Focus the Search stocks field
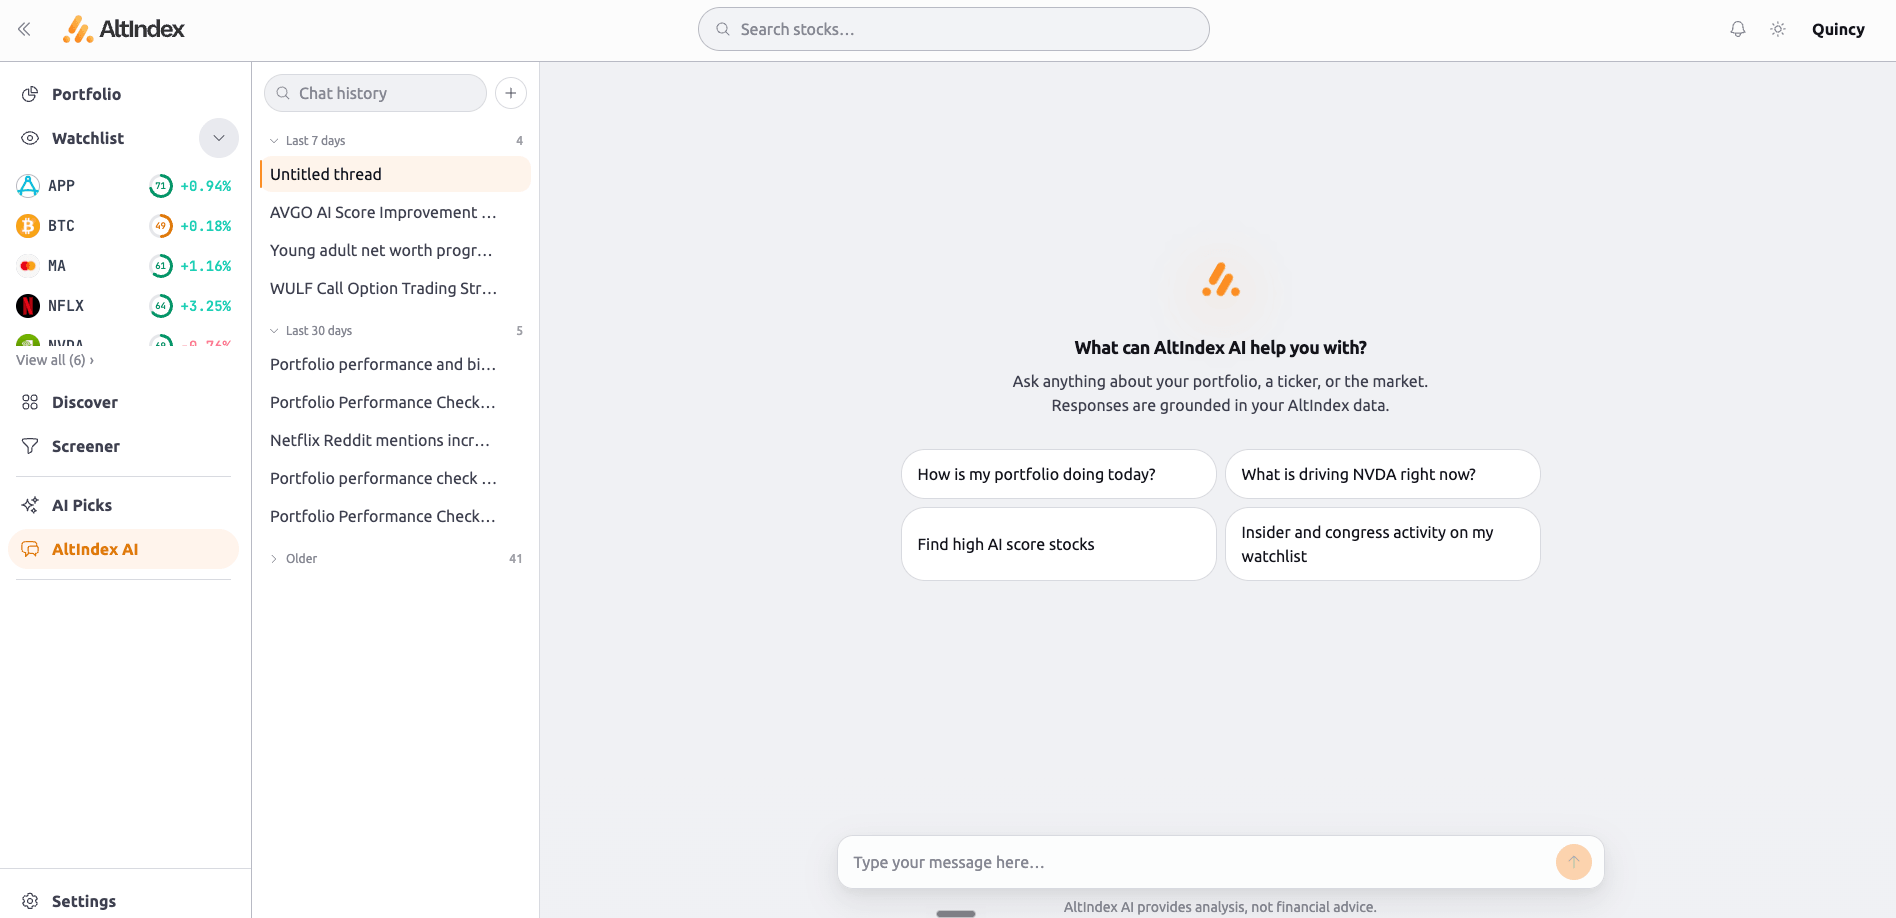The width and height of the screenshot is (1896, 918). click(954, 29)
